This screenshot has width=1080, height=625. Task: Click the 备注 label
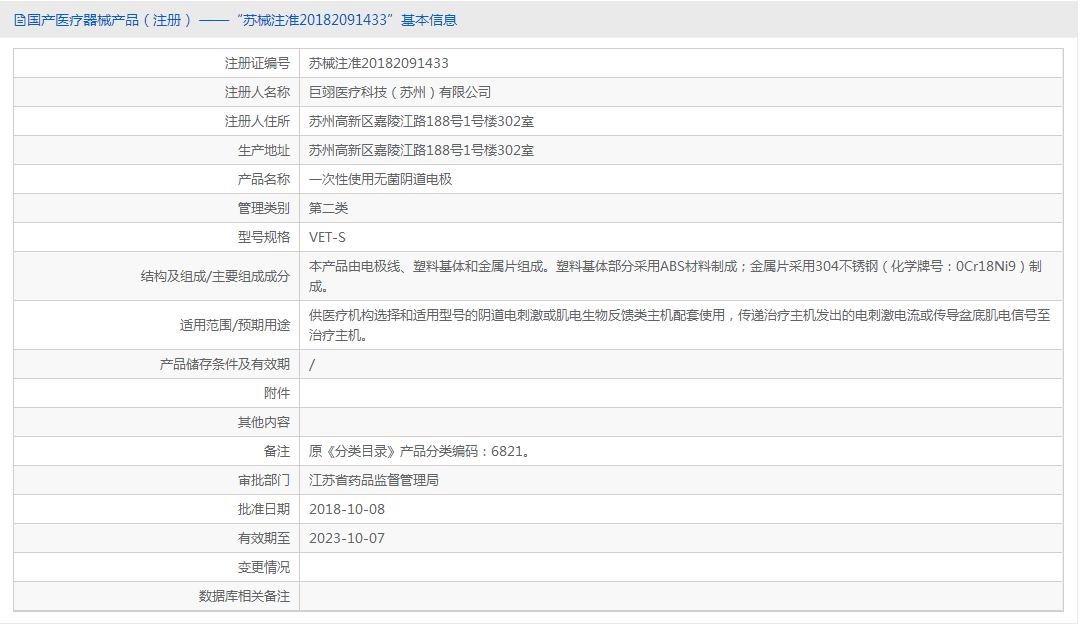coord(277,451)
